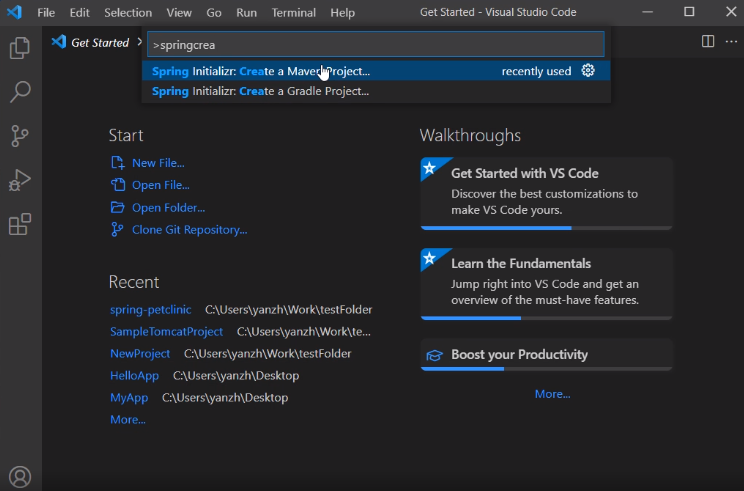
Task: Maximize the Visual Studio Code window
Action: pos(689,12)
